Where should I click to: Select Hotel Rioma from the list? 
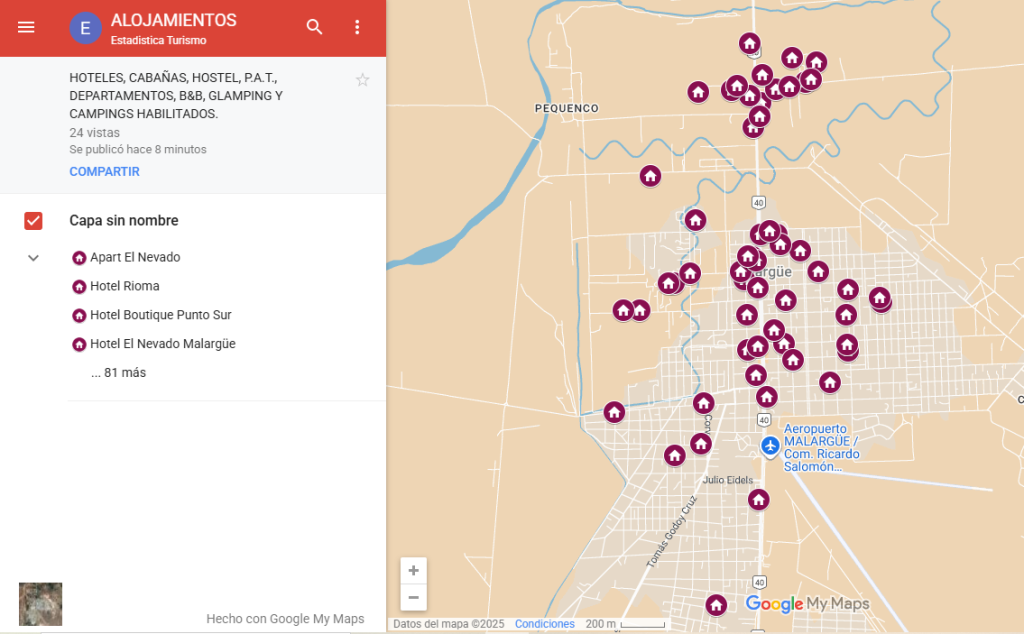124,286
